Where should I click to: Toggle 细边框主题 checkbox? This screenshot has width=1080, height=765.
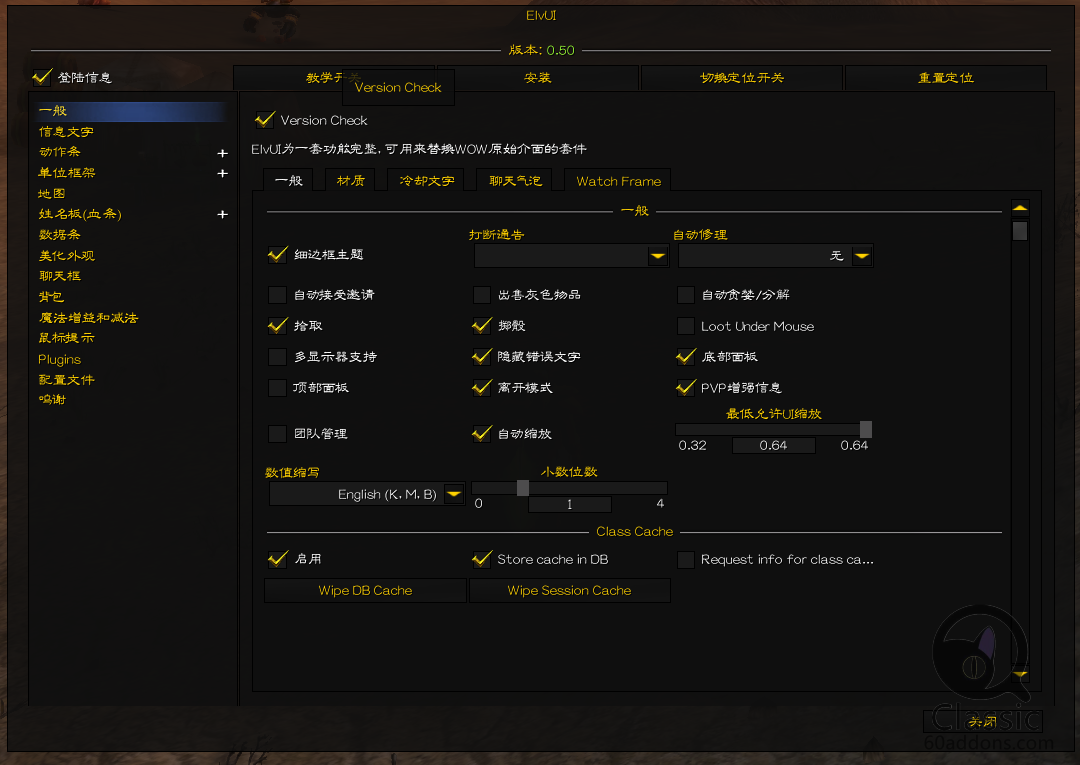[x=278, y=255]
